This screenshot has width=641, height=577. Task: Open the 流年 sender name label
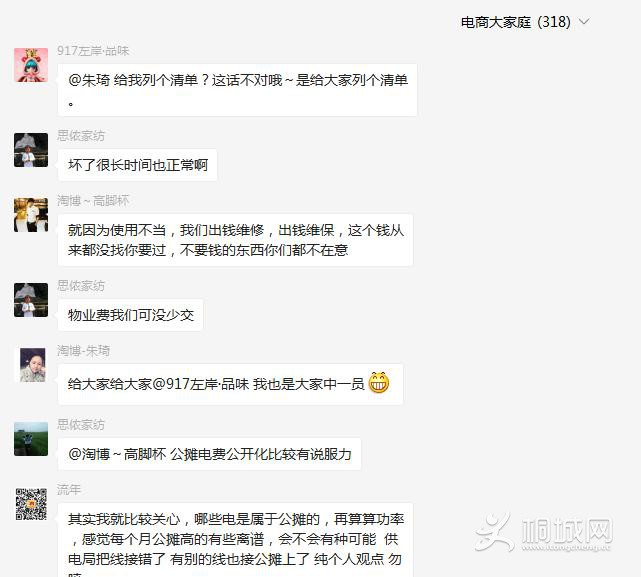69,489
